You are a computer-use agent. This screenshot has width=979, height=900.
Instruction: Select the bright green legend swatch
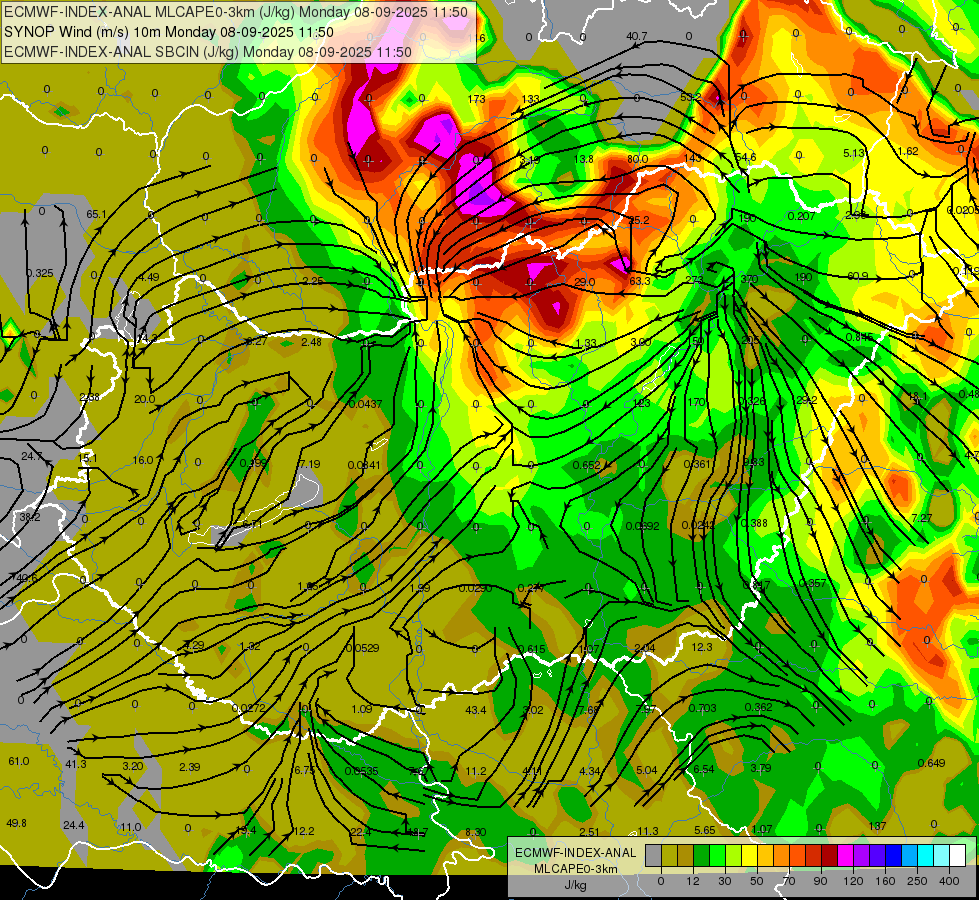click(x=717, y=855)
